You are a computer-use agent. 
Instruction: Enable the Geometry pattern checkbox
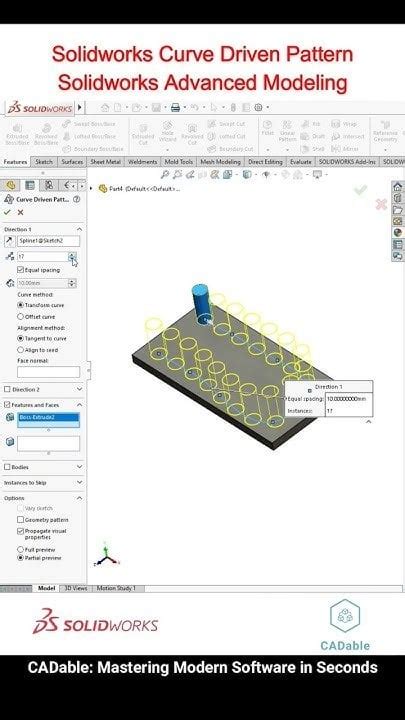(x=20, y=520)
